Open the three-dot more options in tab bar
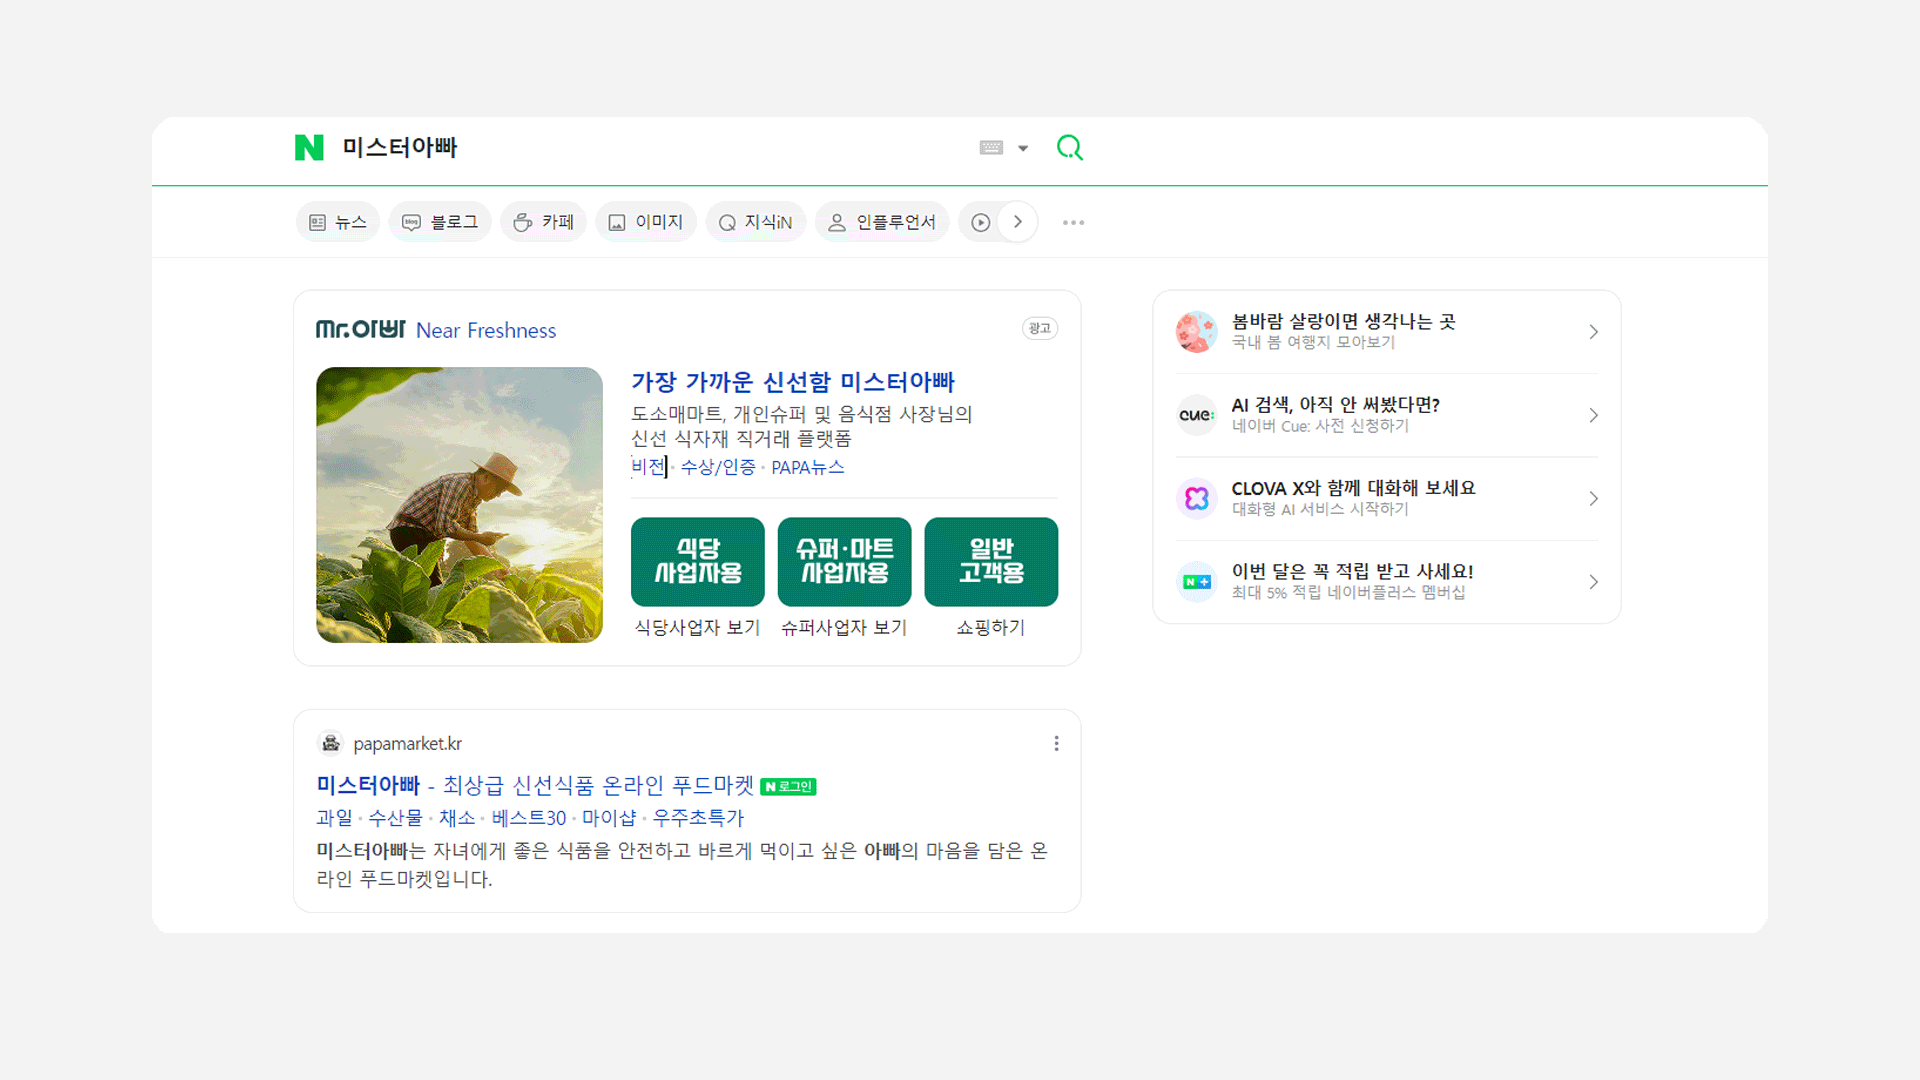This screenshot has height=1080, width=1920. 1073,222
